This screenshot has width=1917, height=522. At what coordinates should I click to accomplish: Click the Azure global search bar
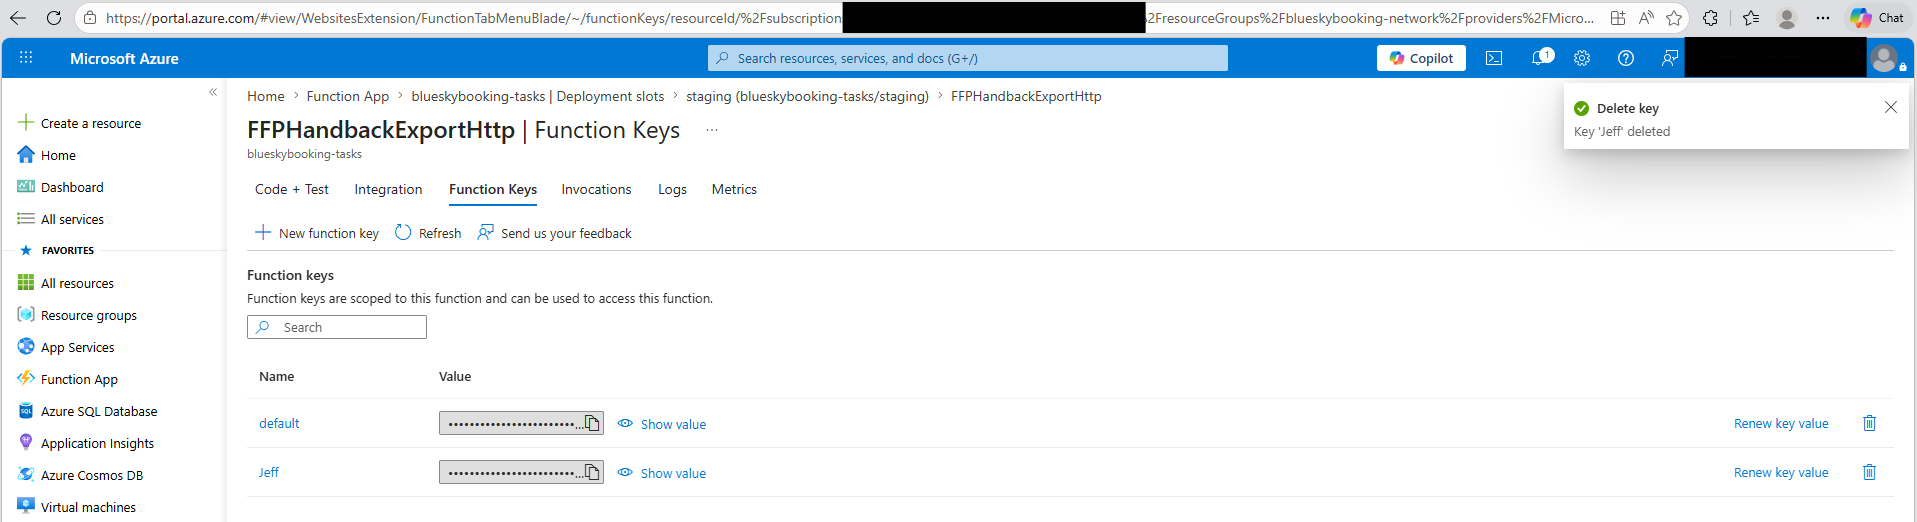click(968, 58)
